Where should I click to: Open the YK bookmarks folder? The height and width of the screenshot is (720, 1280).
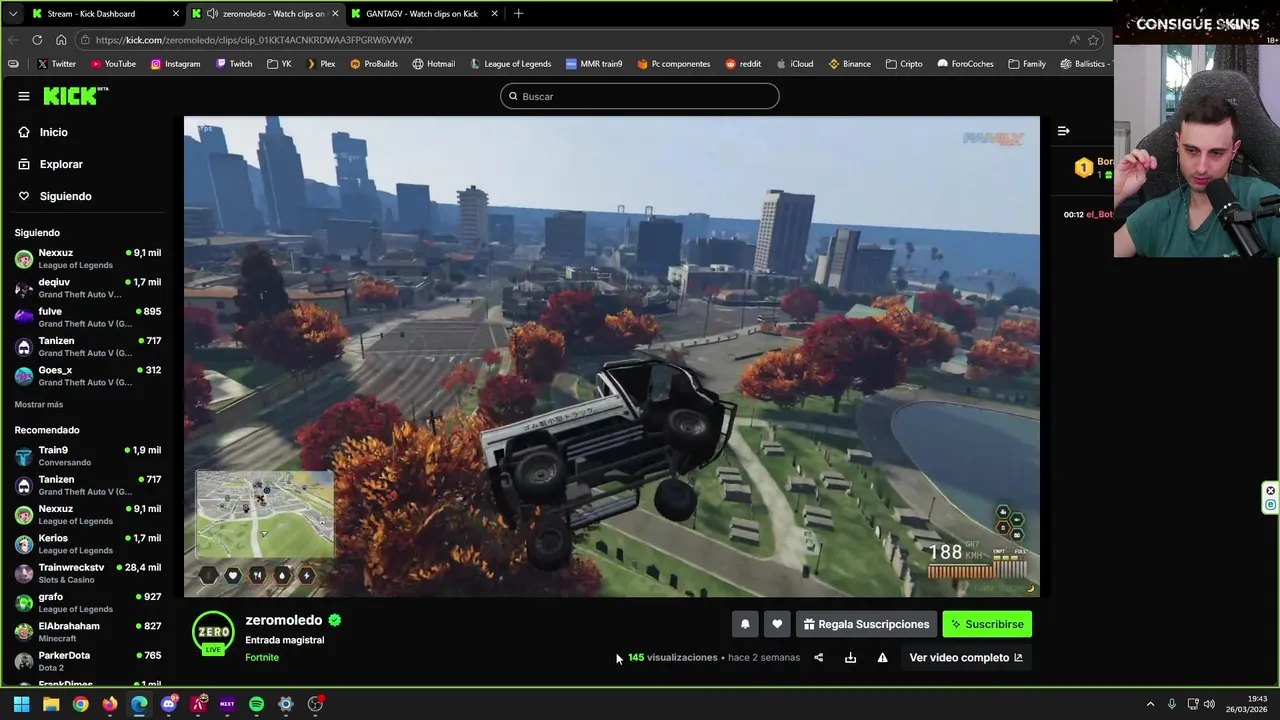[x=279, y=63]
